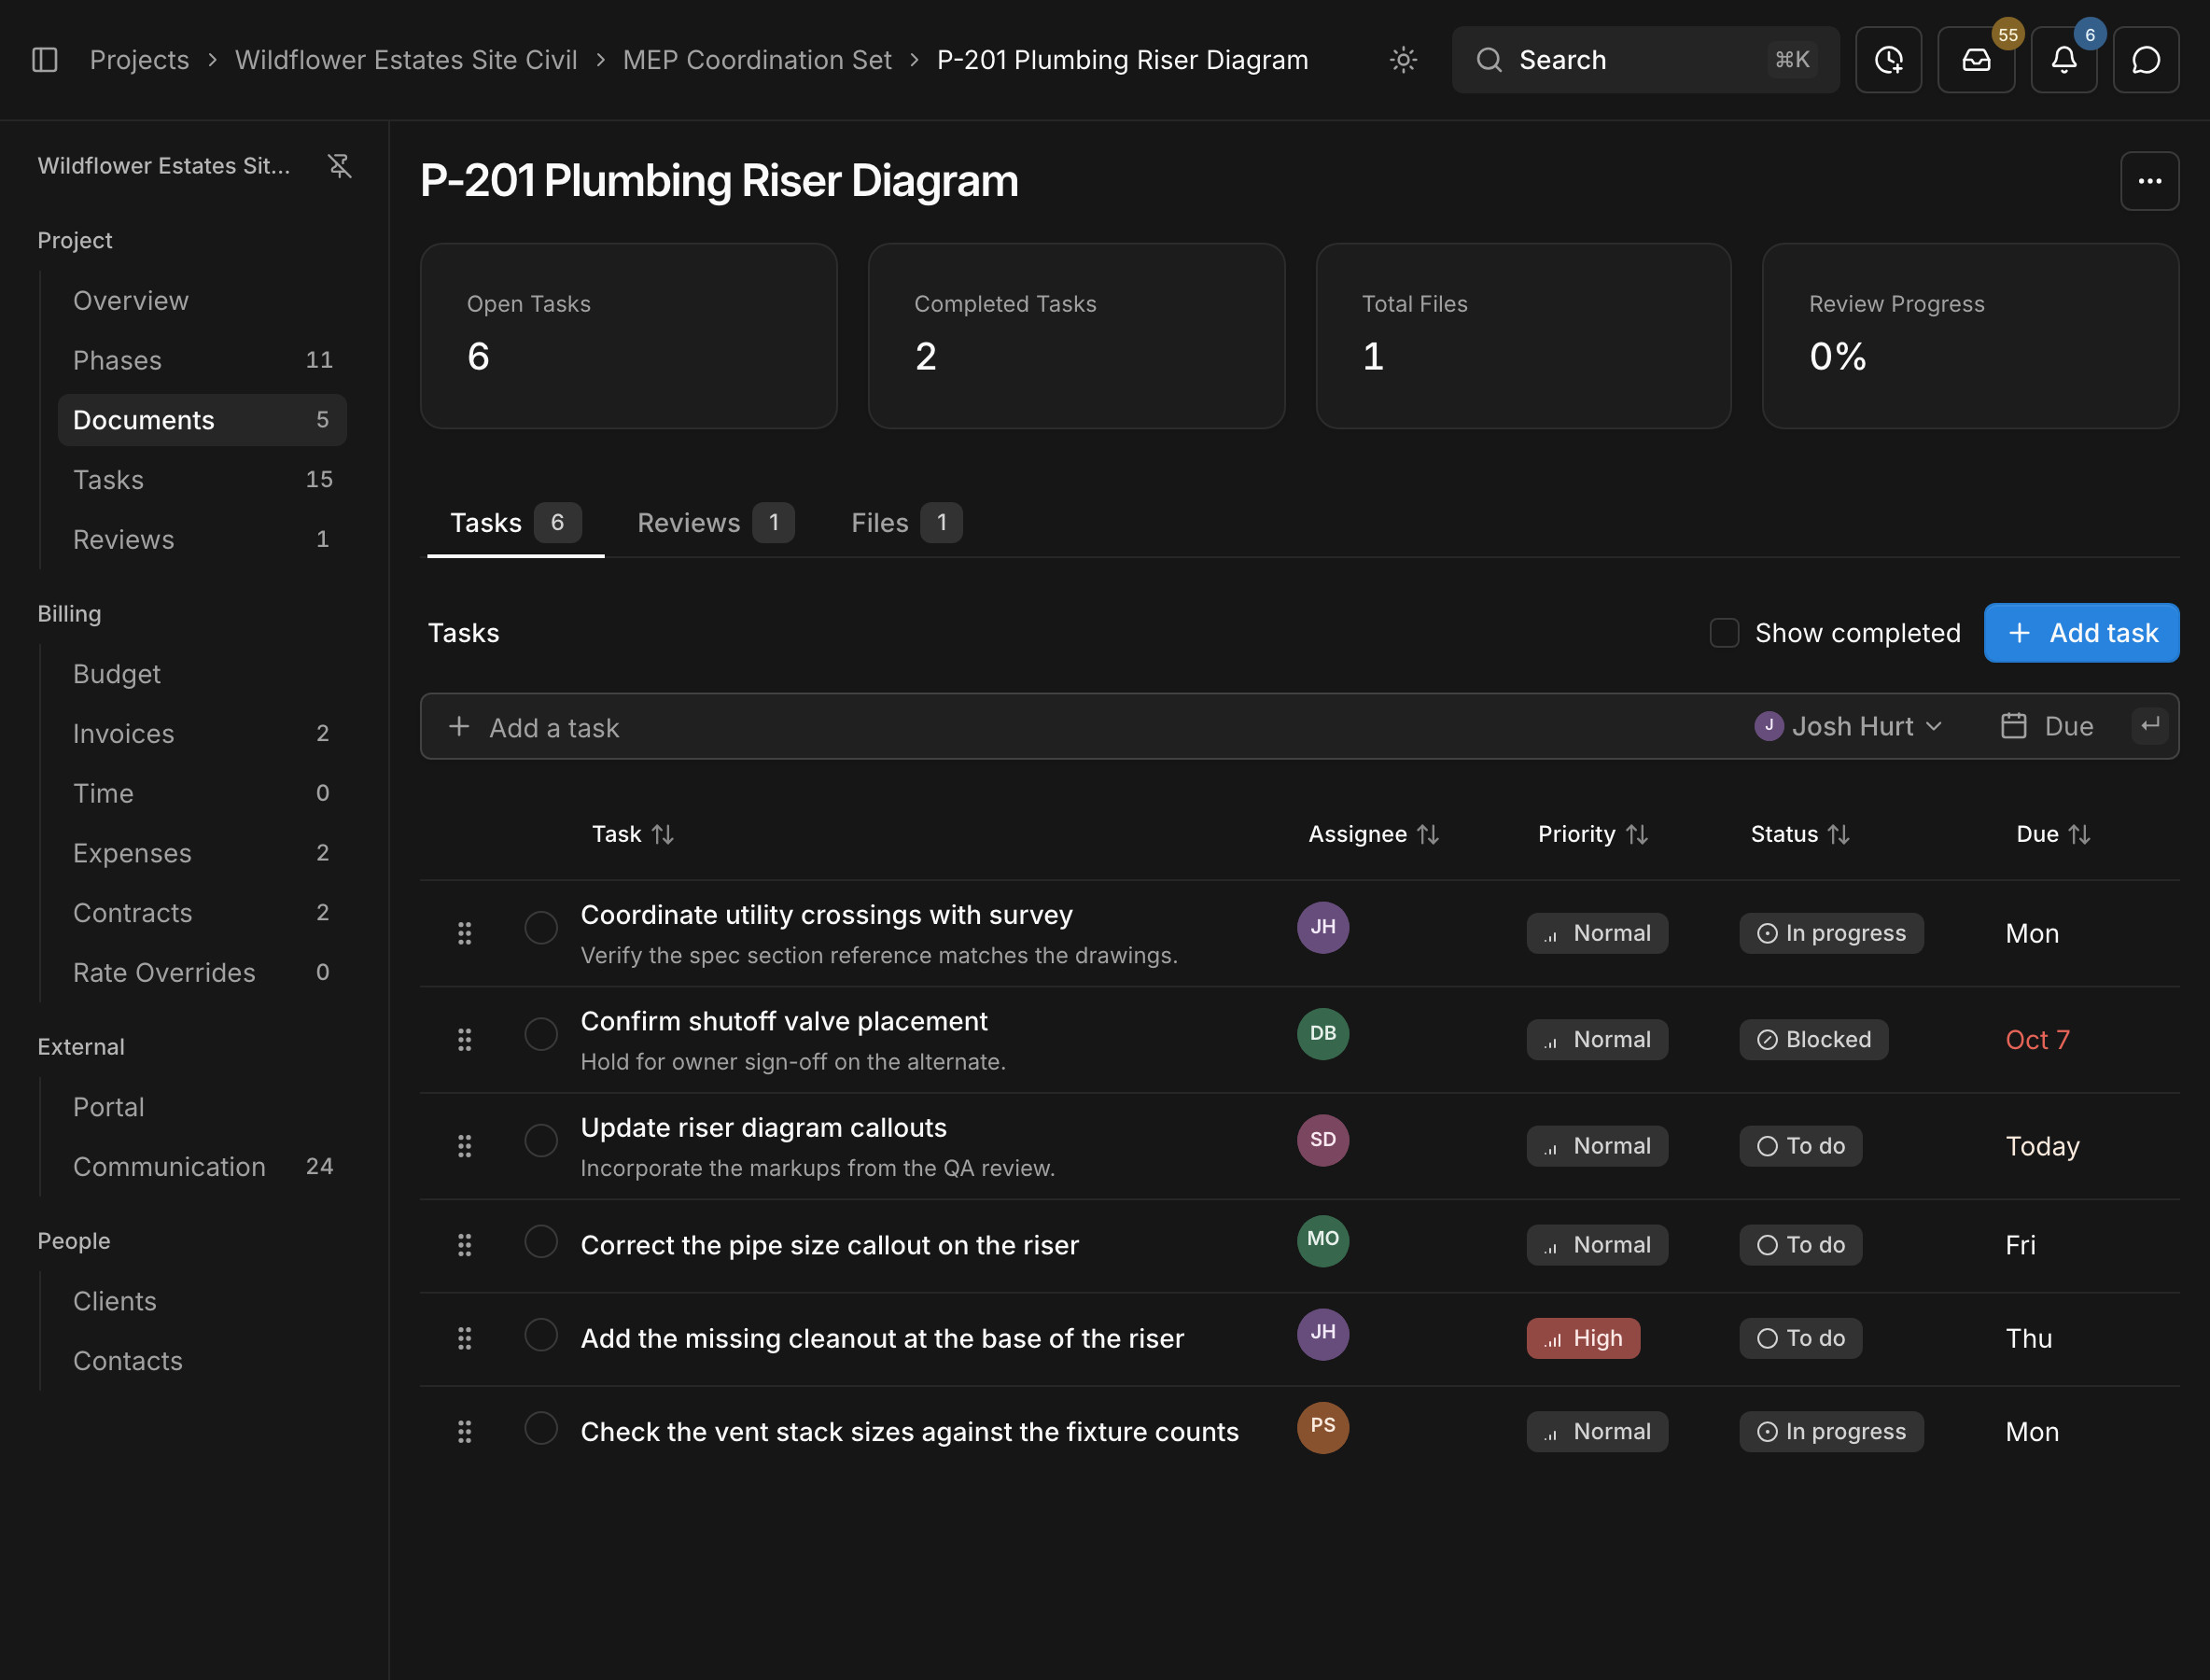The height and width of the screenshot is (1680, 2210).
Task: Grab drag handle for Correct the pipe size
Action: coord(464,1245)
